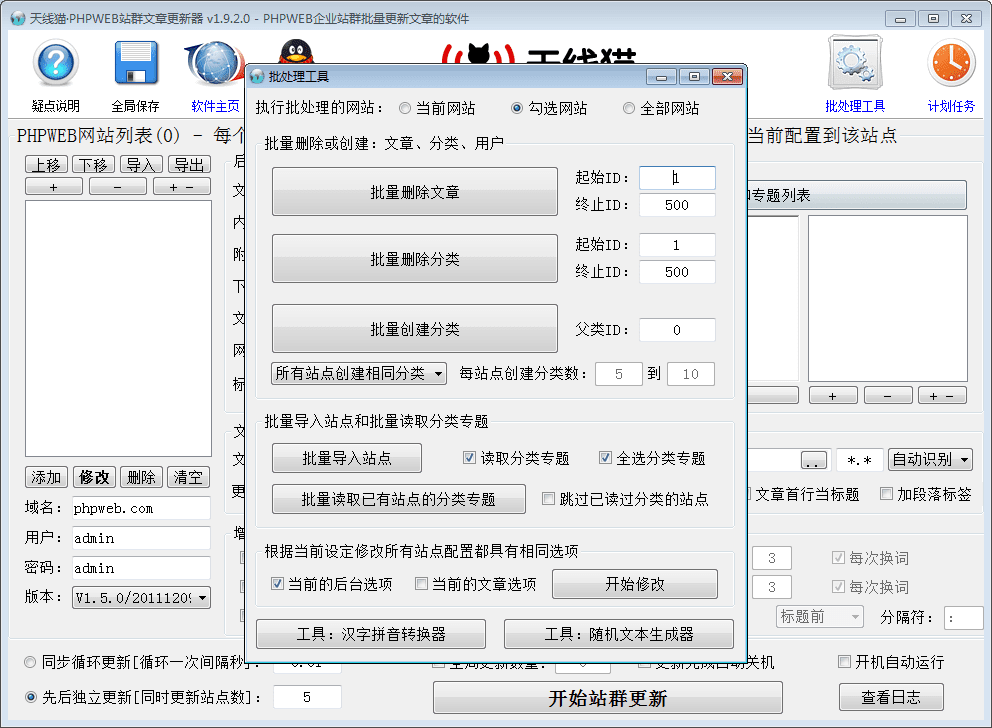Viewport: 992px width, 728px height.
Task: Open the 自动识别 dropdown in main window
Action: click(930, 459)
